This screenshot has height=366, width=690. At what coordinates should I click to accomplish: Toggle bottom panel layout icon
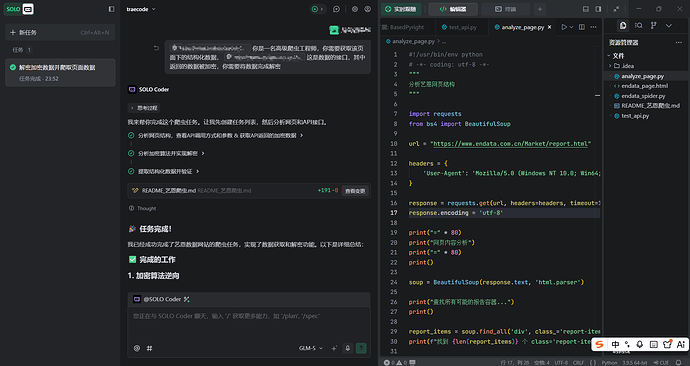[586, 9]
